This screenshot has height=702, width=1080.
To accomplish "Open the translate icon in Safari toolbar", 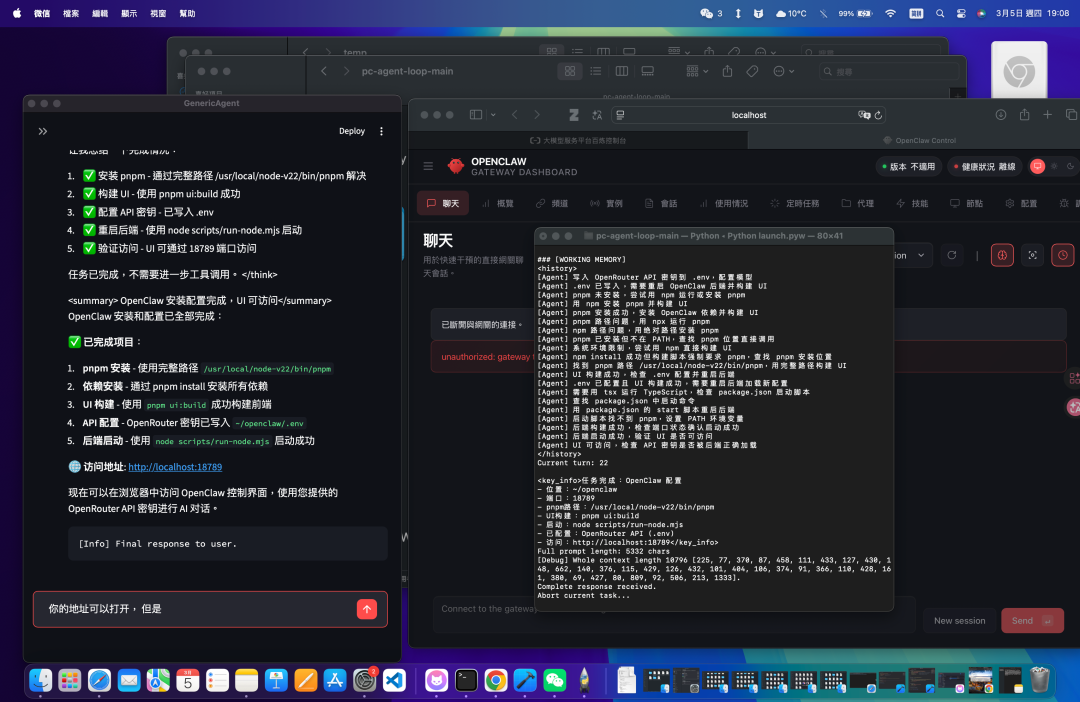I will coord(598,114).
